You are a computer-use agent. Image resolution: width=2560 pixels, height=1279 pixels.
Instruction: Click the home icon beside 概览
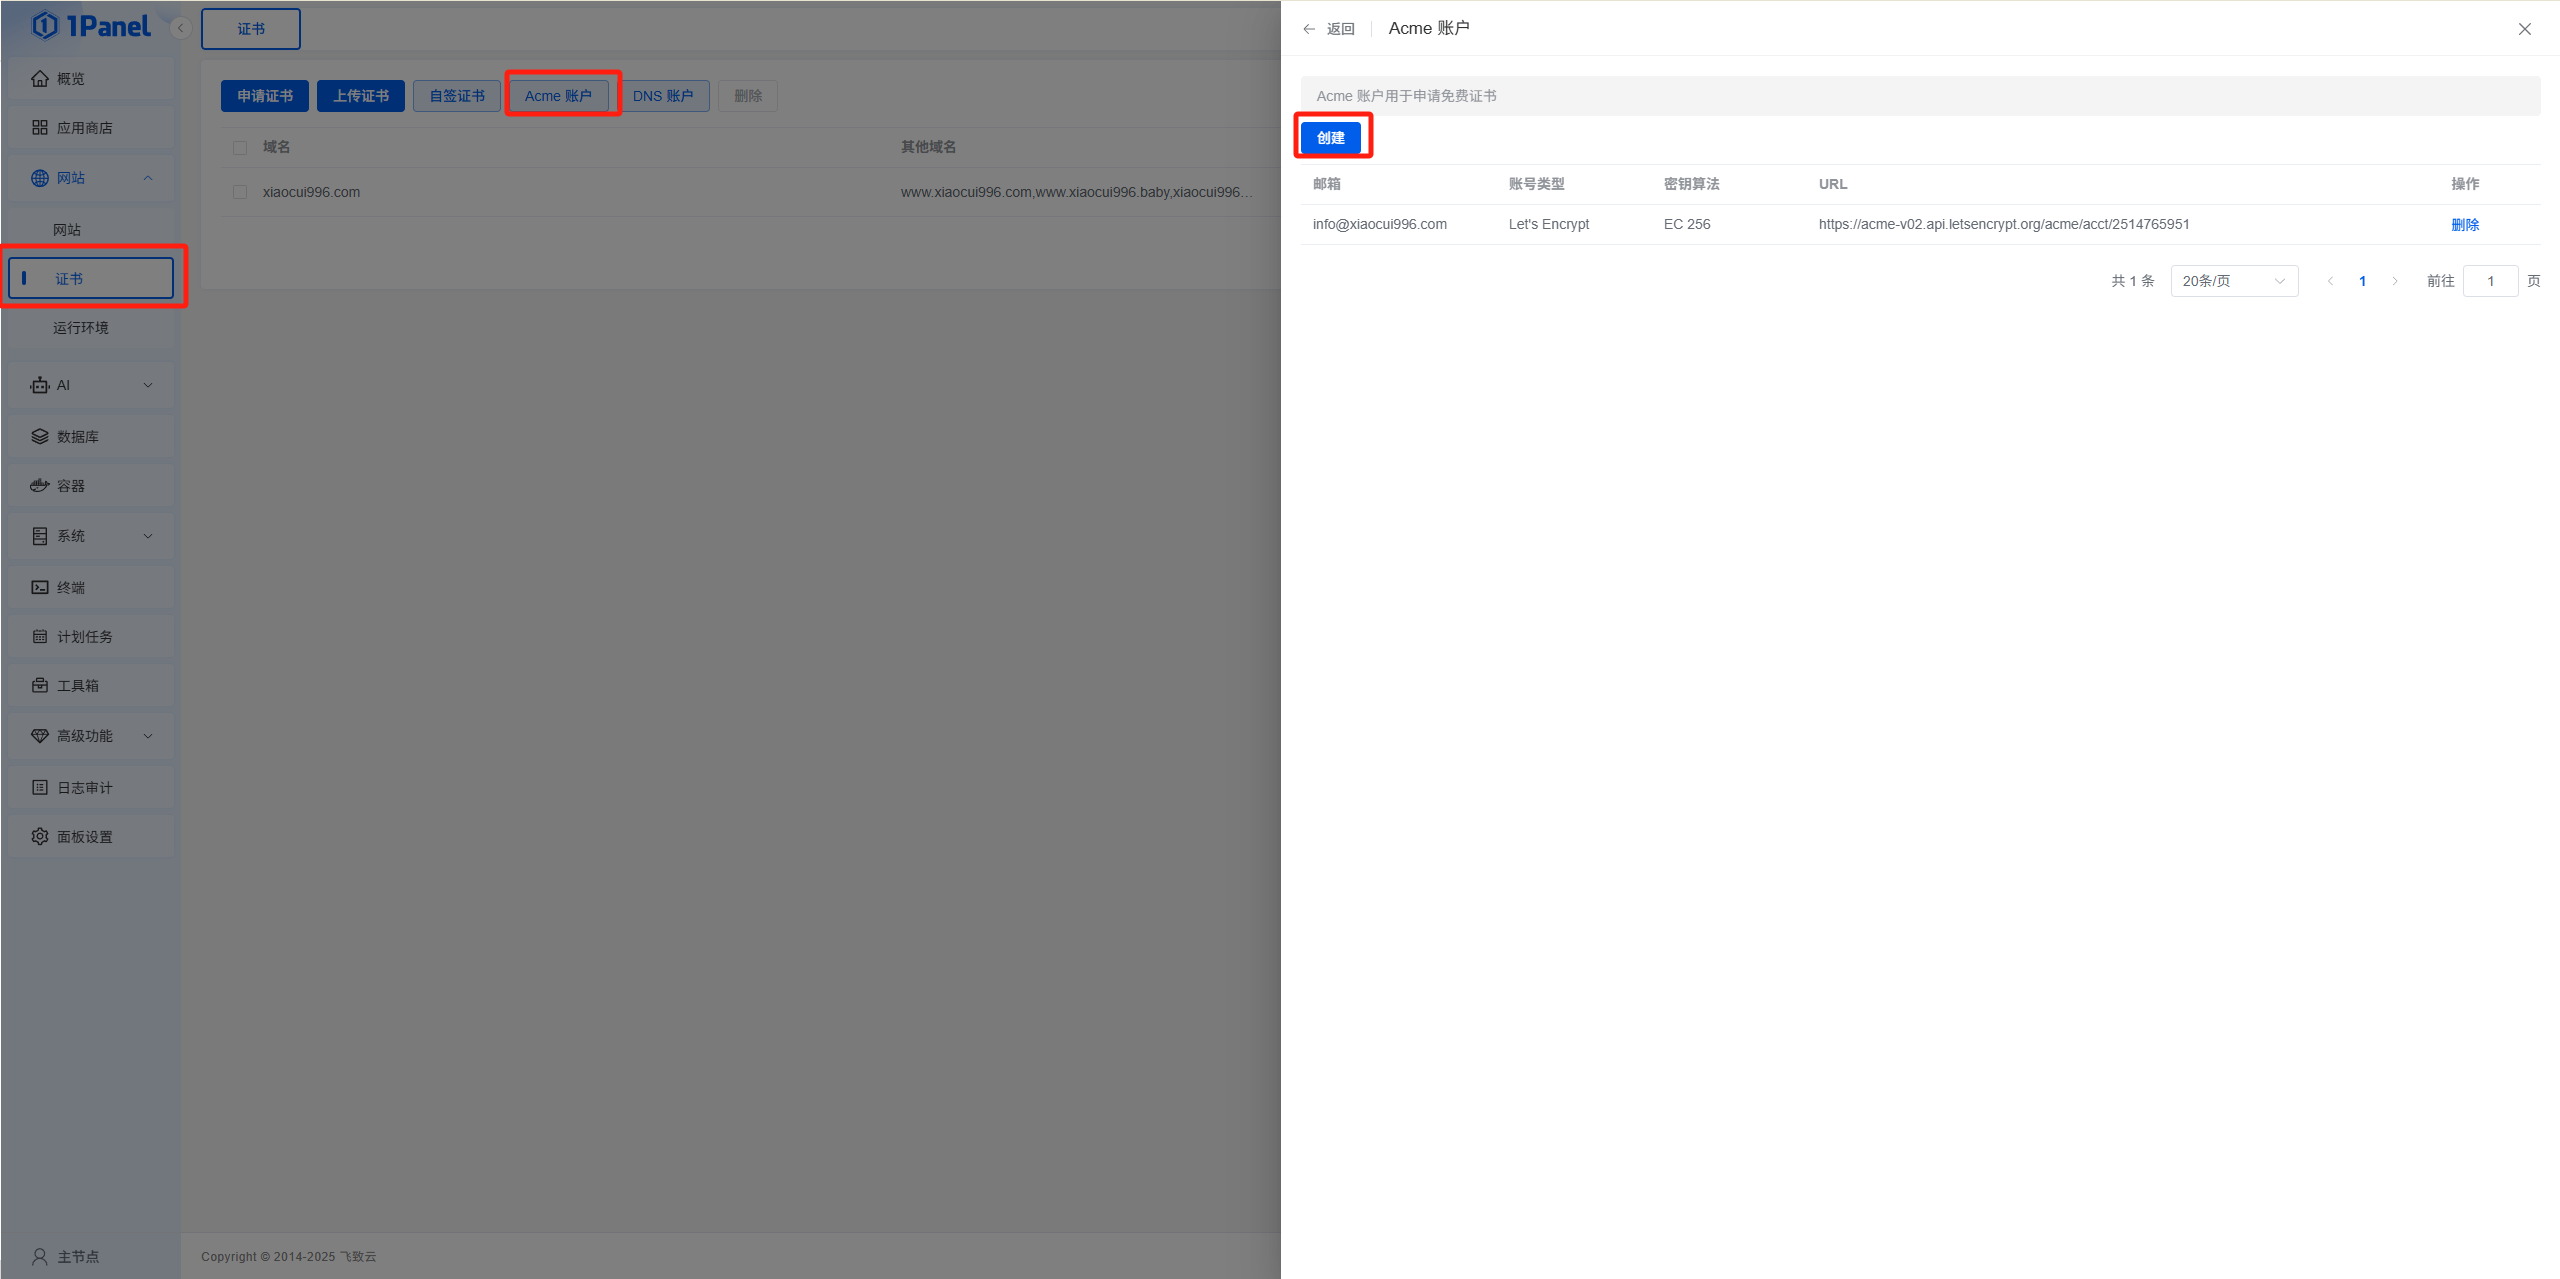point(40,79)
